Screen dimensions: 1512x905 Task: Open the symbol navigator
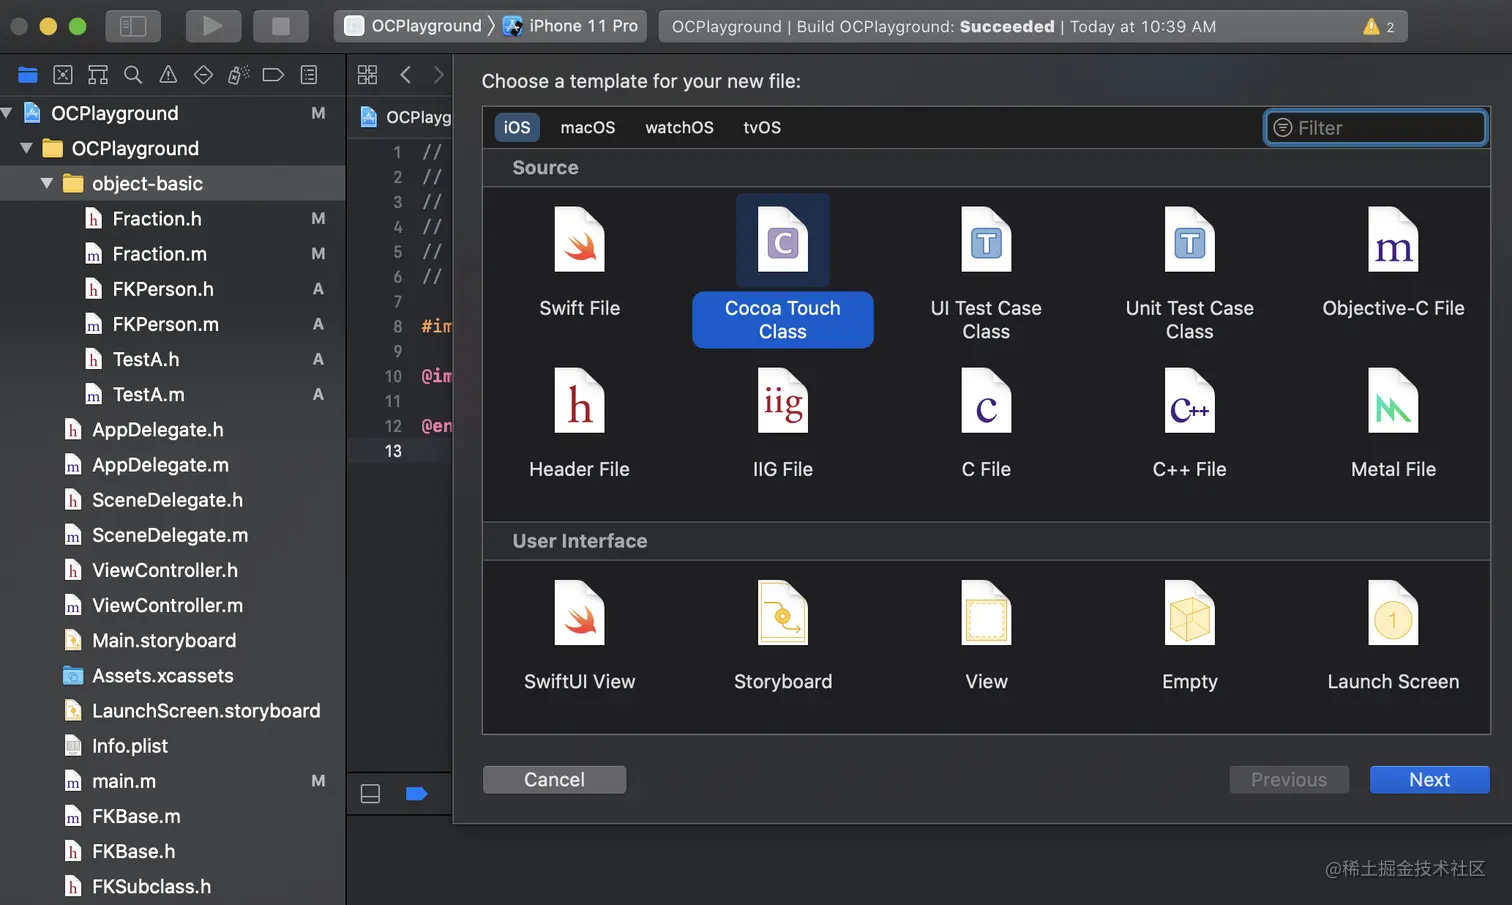pyautogui.click(x=98, y=75)
